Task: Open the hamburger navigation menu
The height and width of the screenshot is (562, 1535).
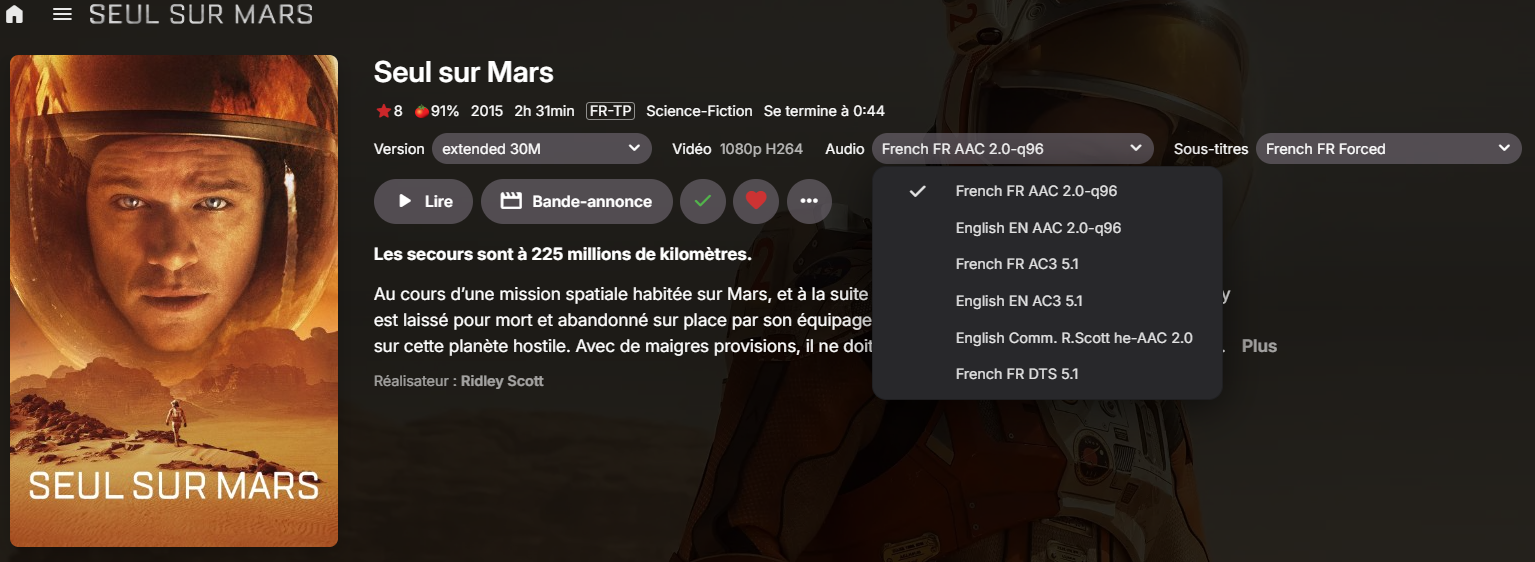Action: 62,15
